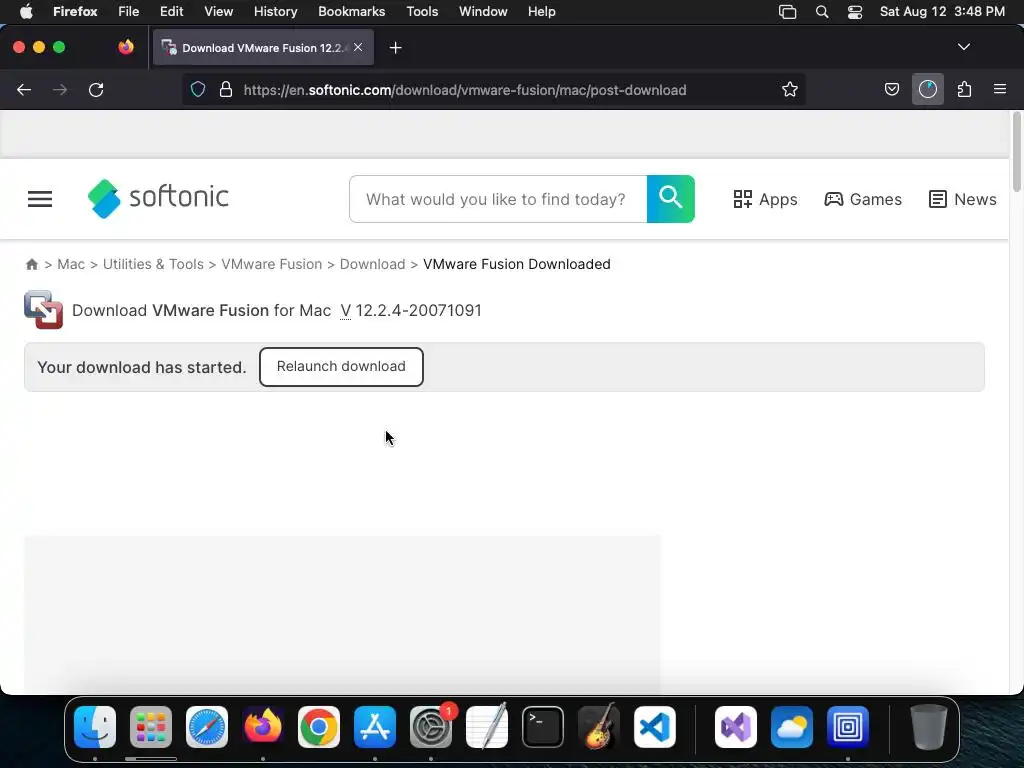Go to Utilities & Tools breadcrumb
Image resolution: width=1024 pixels, height=768 pixels.
[153, 264]
